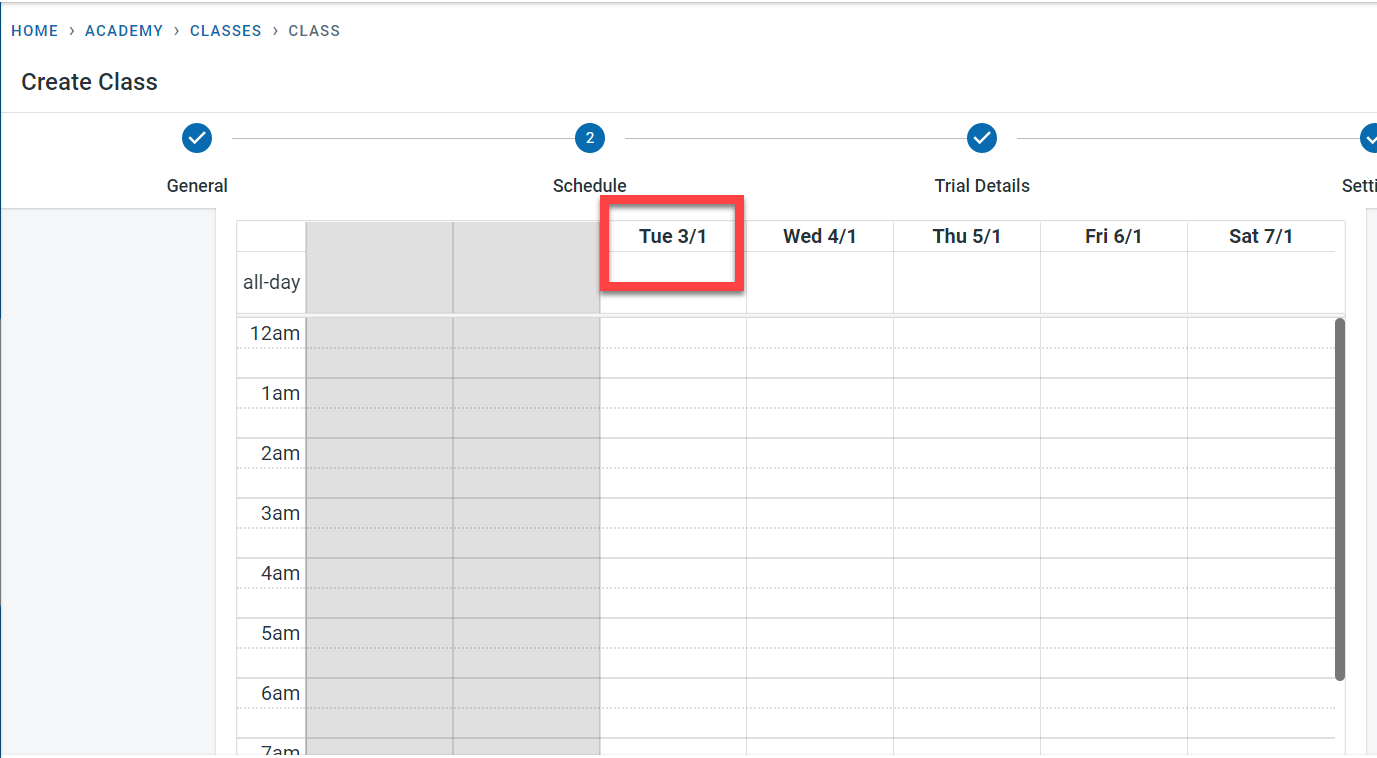Image resolution: width=1377 pixels, height=758 pixels.
Task: Click the Fri 6/1 column header
Action: click(1114, 237)
